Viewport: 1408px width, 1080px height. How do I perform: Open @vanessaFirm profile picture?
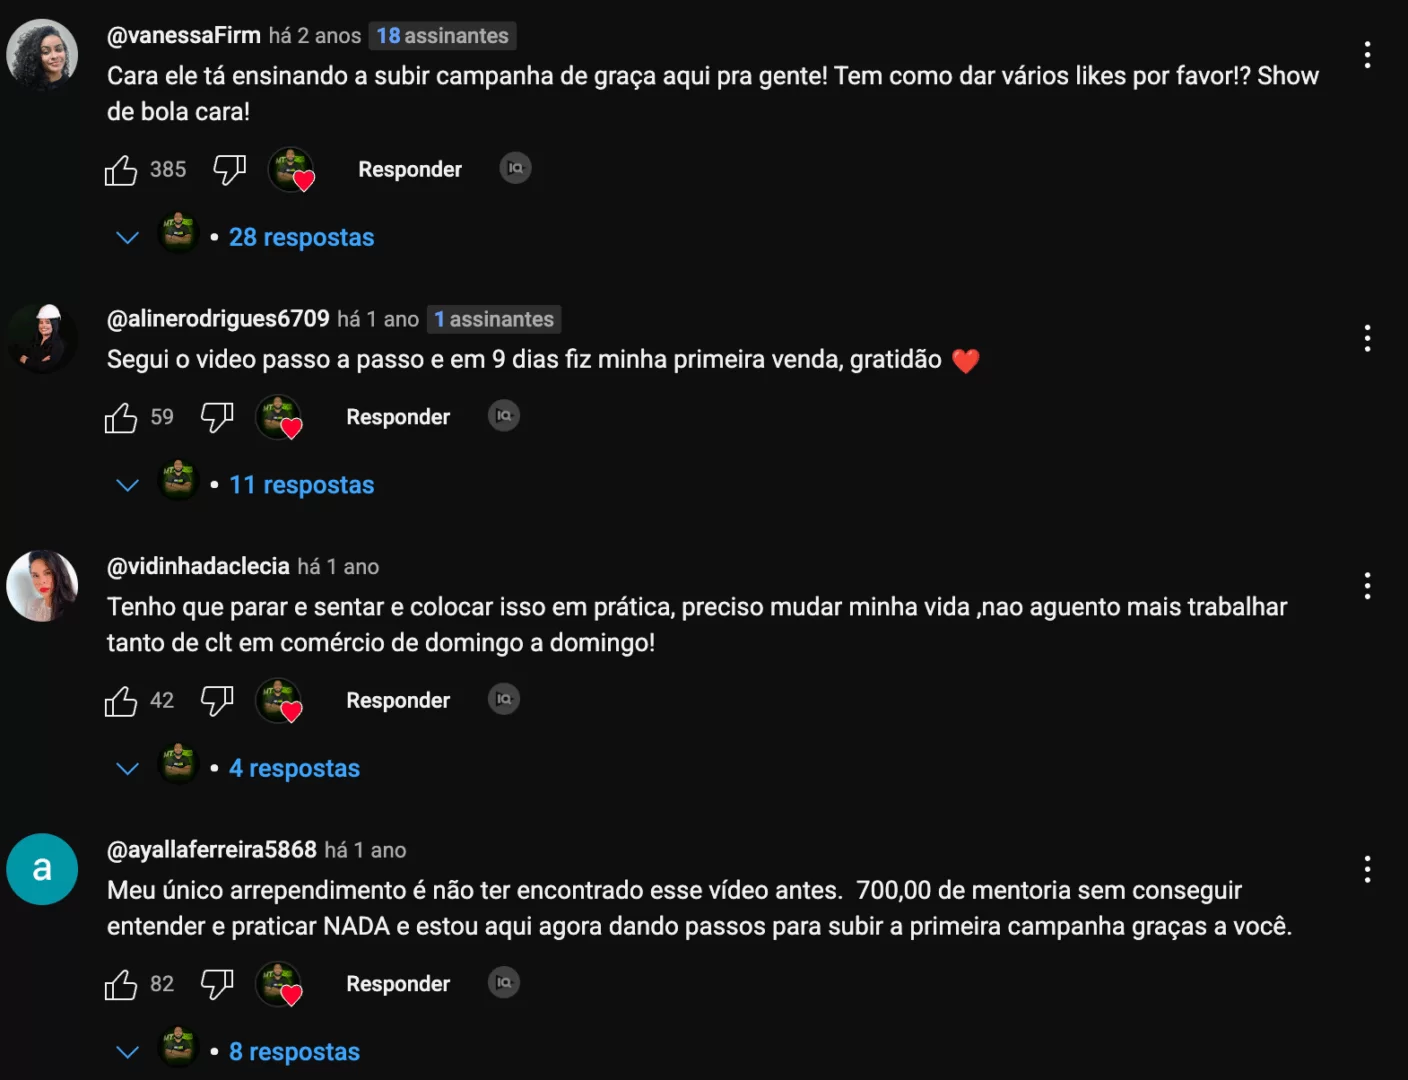[42, 55]
